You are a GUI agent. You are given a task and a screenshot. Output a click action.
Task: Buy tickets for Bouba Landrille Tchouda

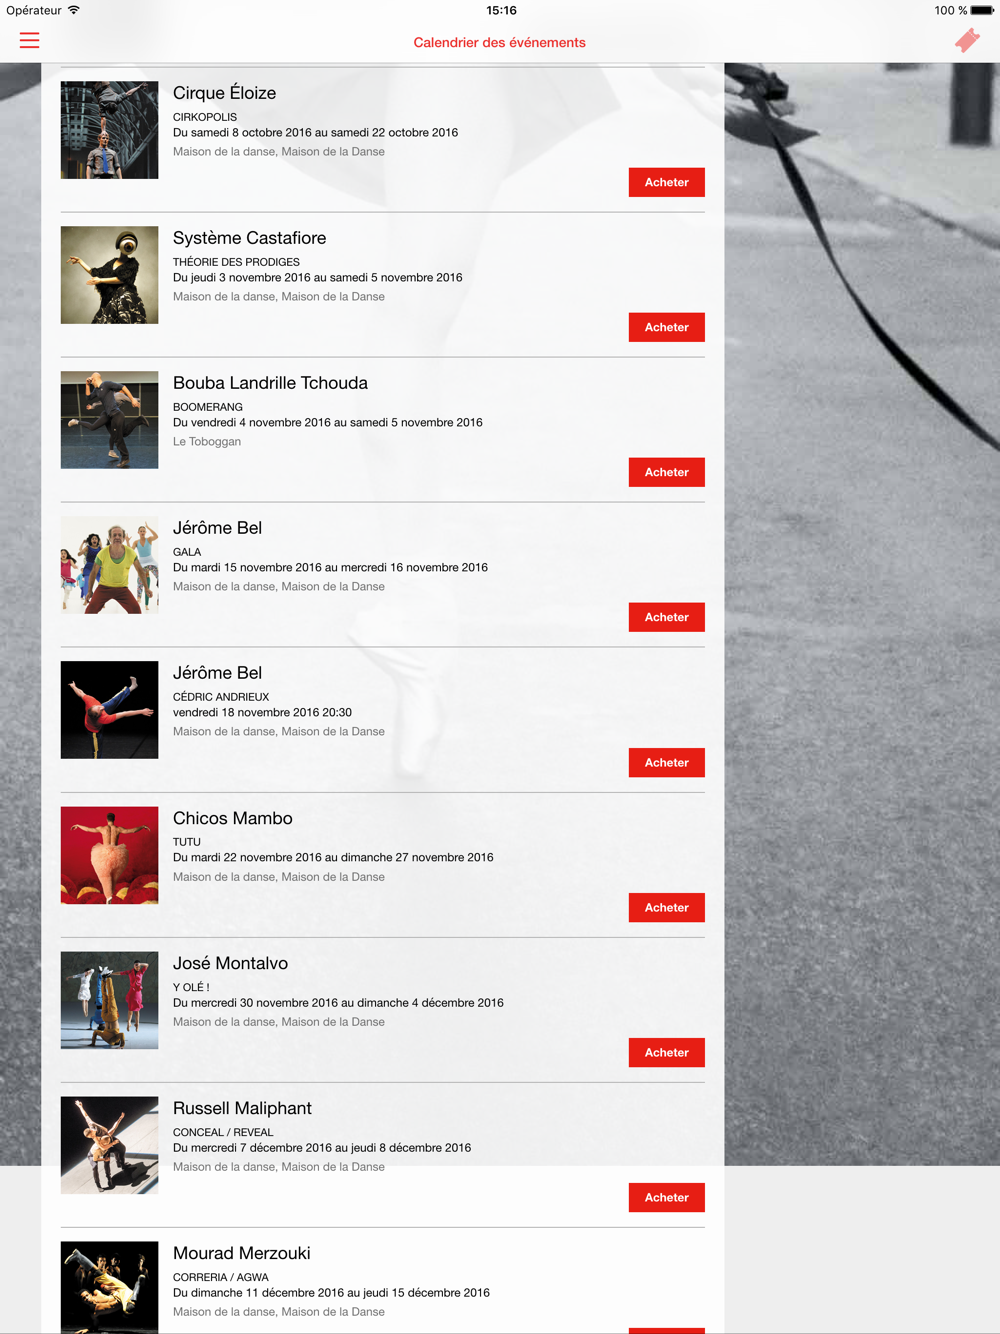pyautogui.click(x=667, y=472)
